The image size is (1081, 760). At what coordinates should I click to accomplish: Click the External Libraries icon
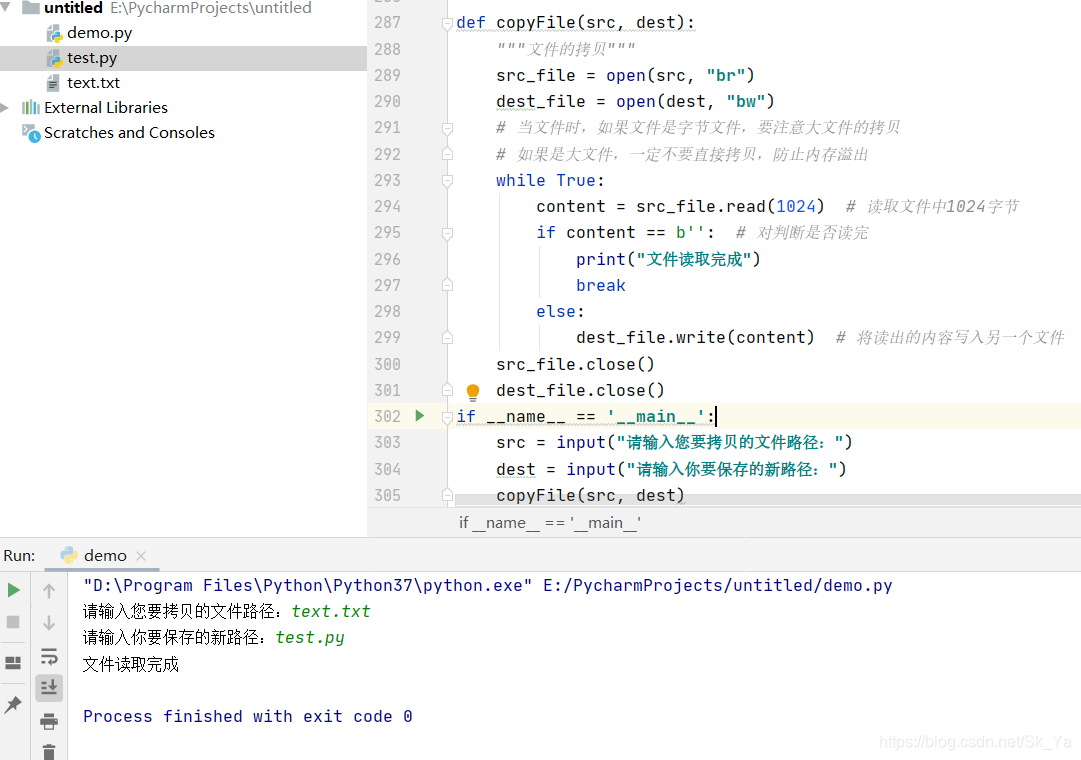tap(30, 108)
